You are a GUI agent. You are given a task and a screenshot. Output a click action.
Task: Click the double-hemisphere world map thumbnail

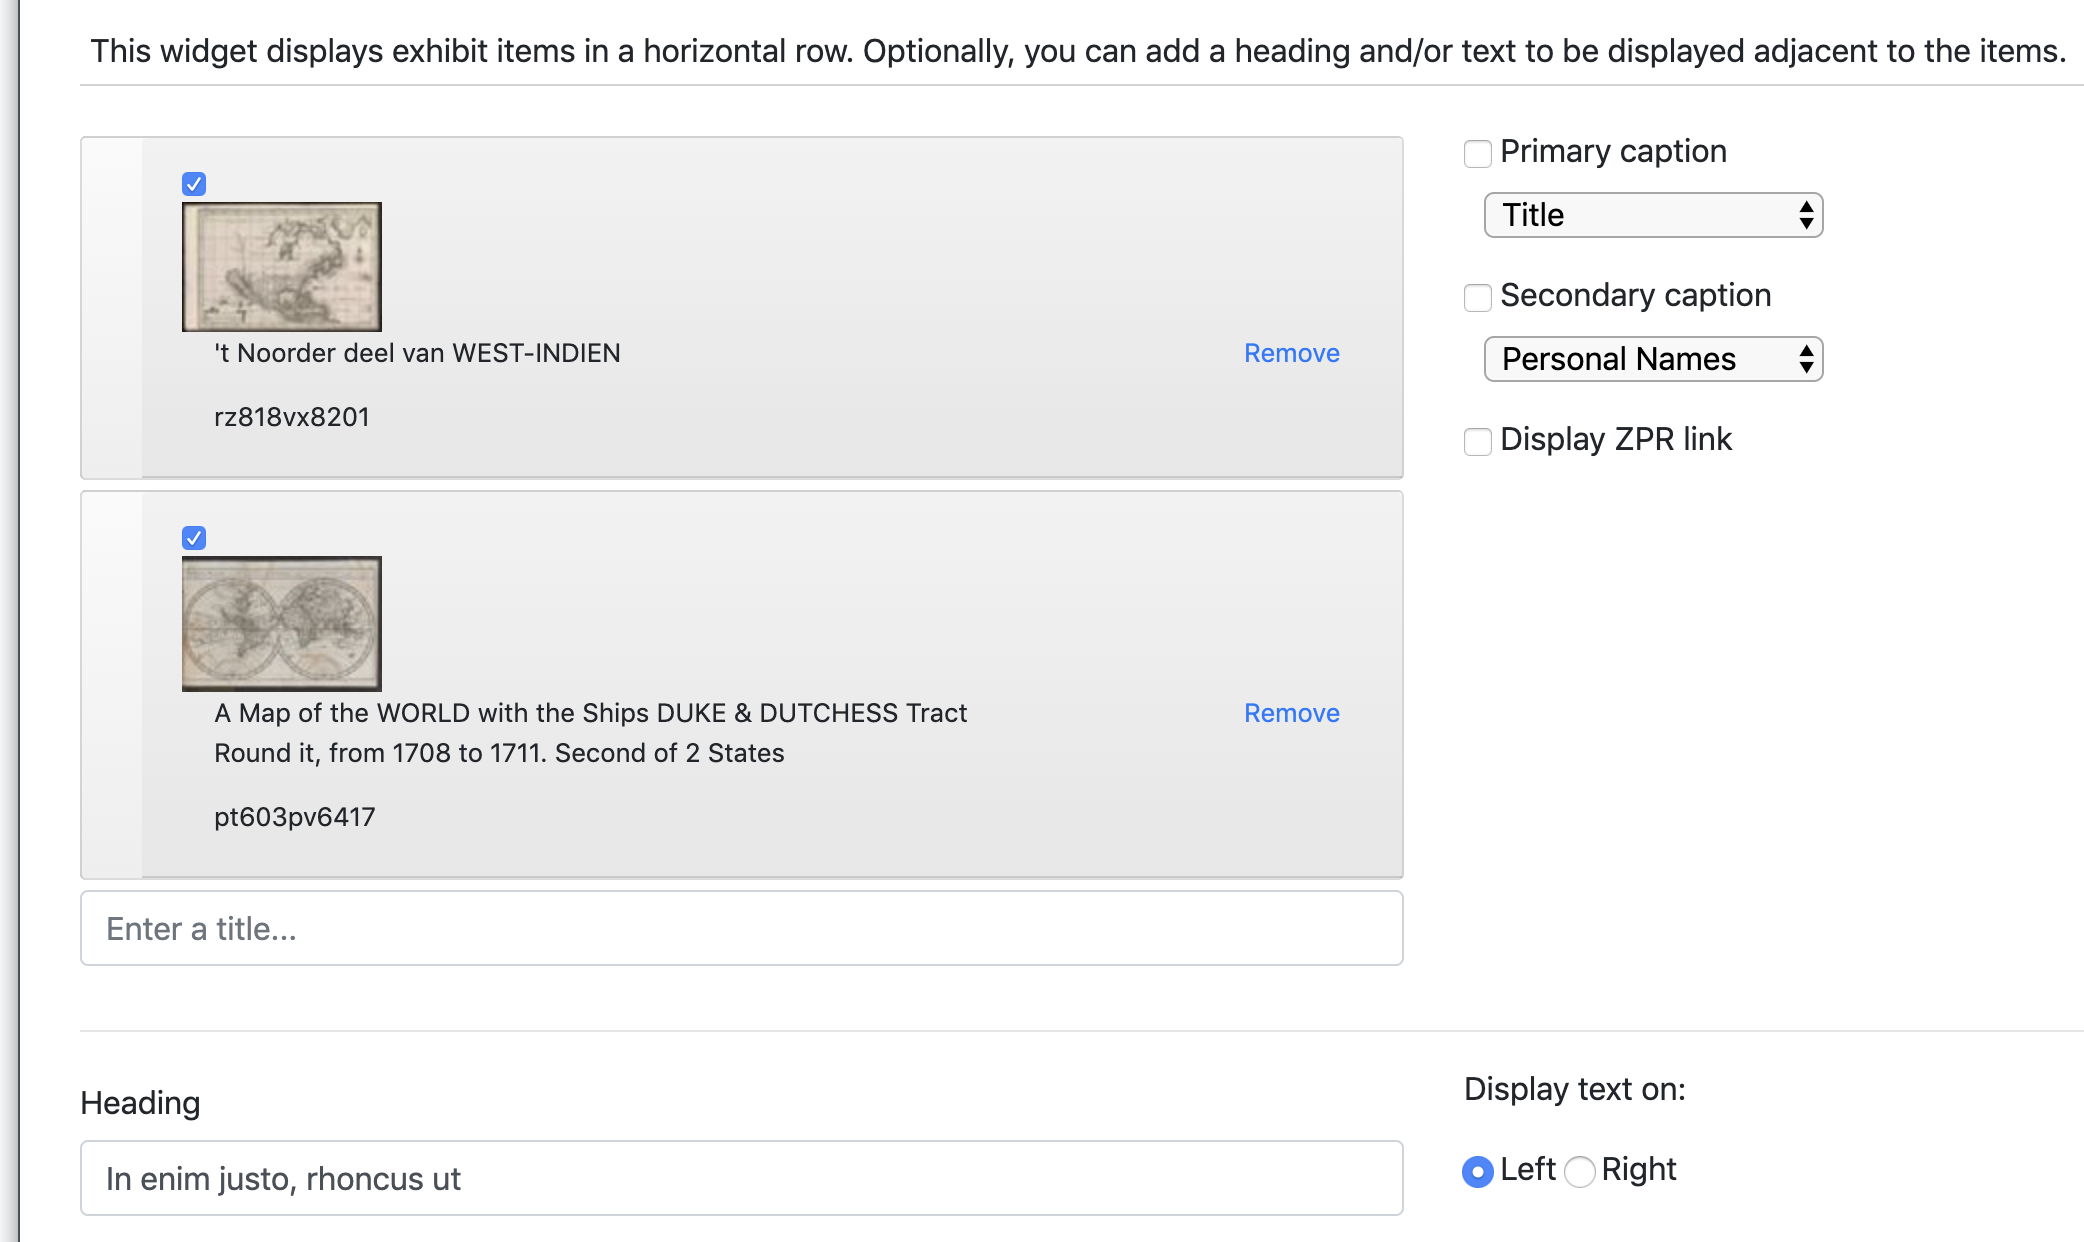click(281, 623)
